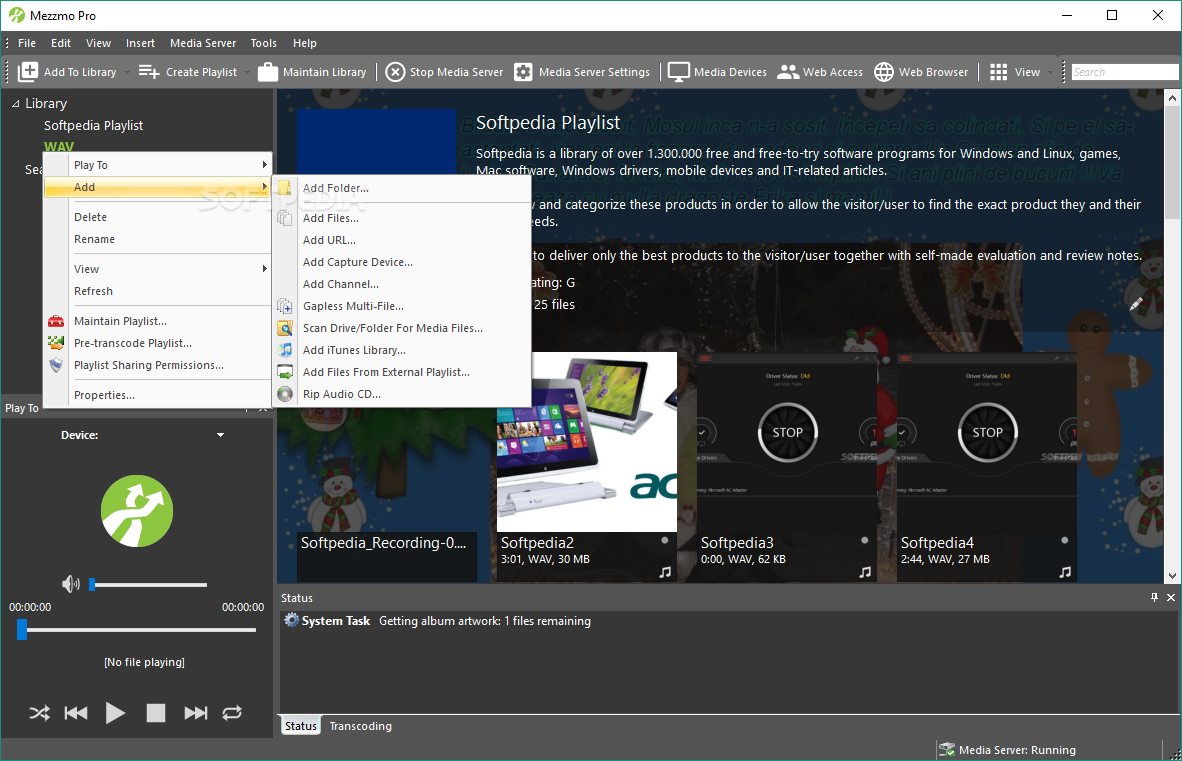Click the scroll down arrow of content pane
The image size is (1182, 761).
pos(1172,576)
